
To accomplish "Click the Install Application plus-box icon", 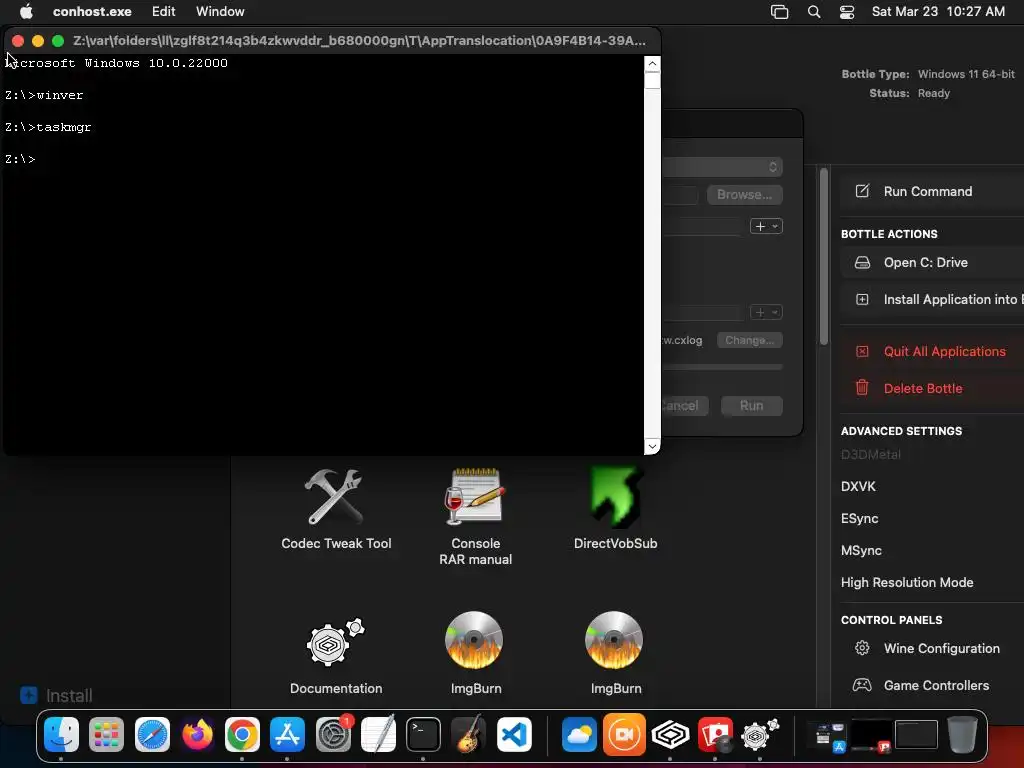I will (x=862, y=300).
